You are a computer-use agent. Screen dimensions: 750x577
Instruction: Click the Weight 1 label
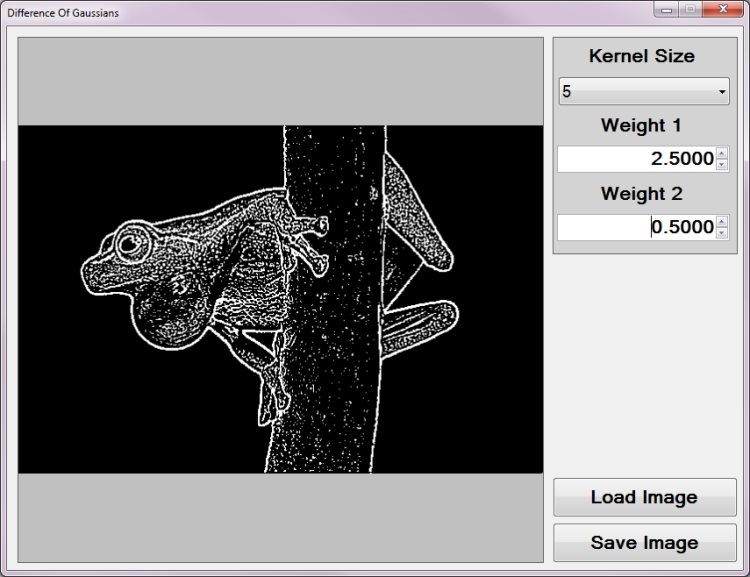641,126
